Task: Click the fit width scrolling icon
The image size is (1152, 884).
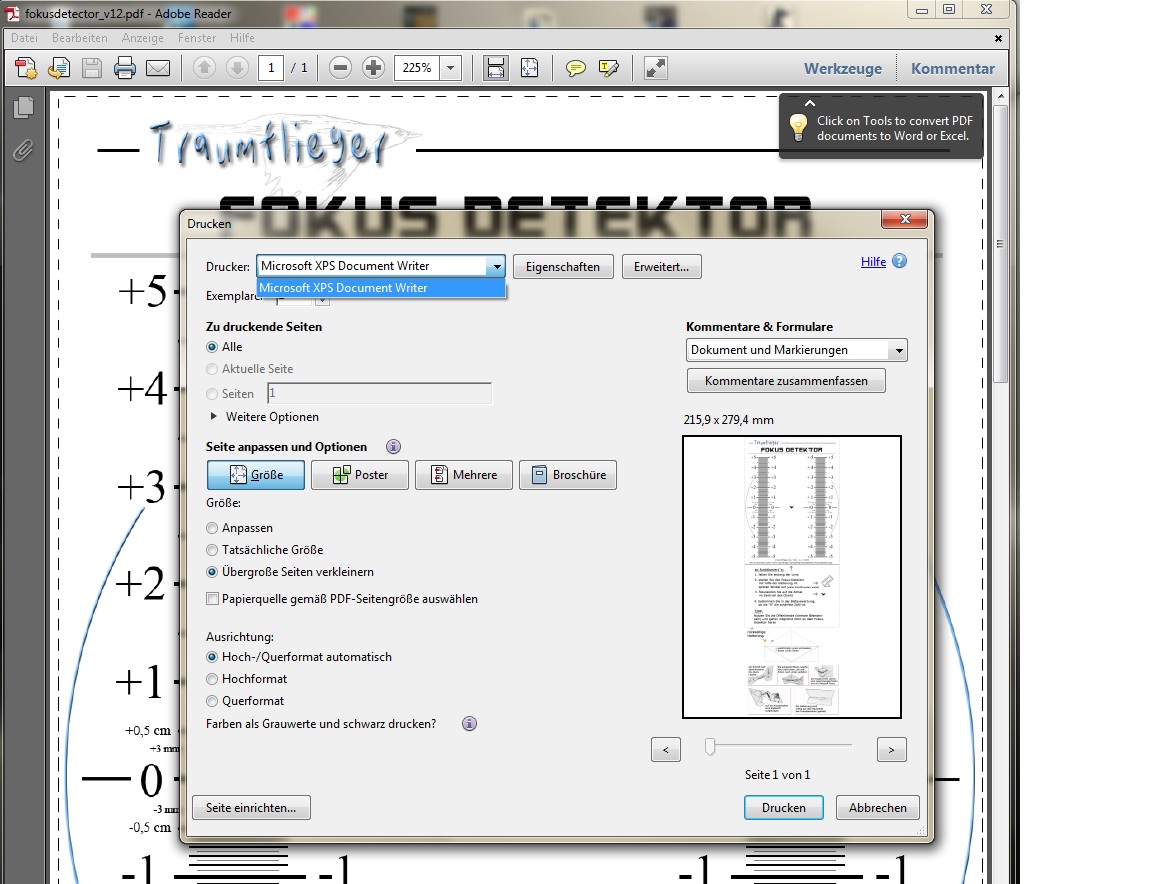Action: click(496, 68)
